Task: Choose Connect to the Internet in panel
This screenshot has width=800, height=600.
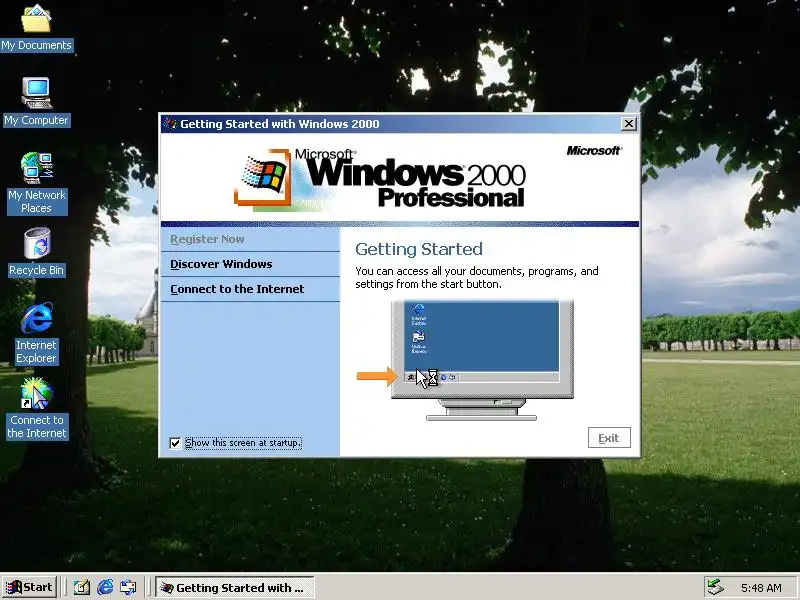Action: [x=250, y=289]
